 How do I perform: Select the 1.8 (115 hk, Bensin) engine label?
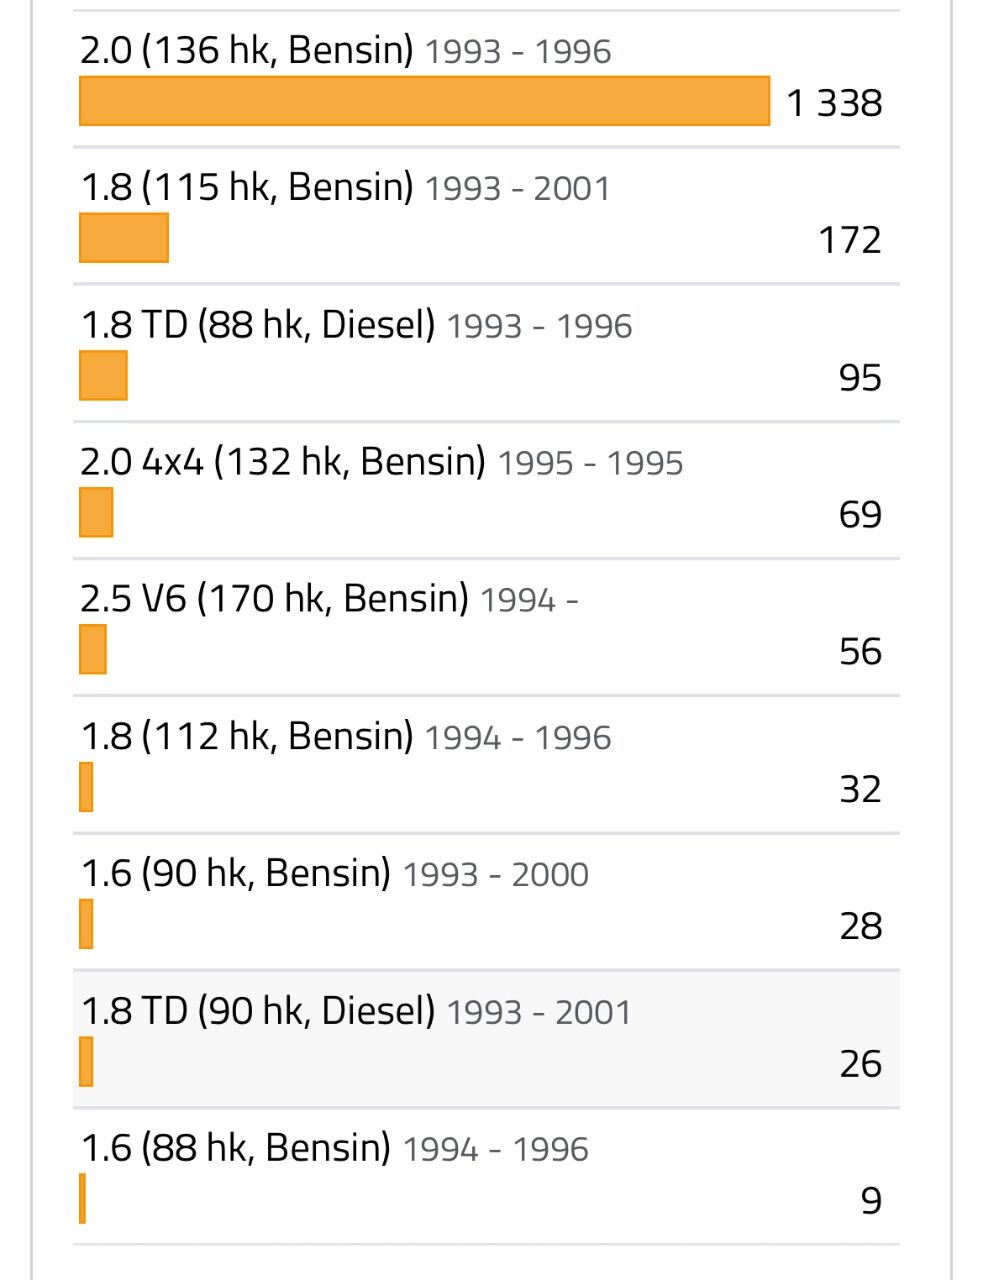point(246,187)
